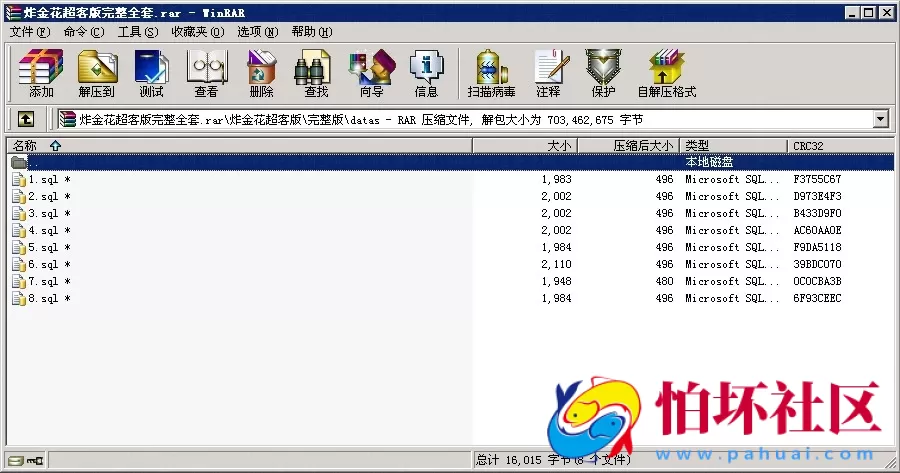The width and height of the screenshot is (900, 473).
Task: Sort by 类型 column header
Action: pos(734,146)
